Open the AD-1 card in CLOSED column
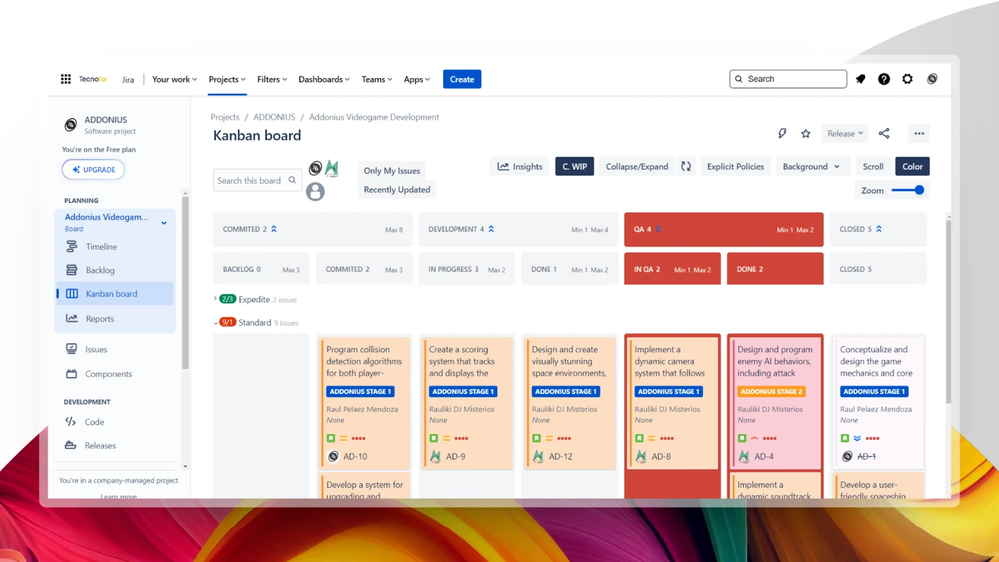The height and width of the screenshot is (562, 999). click(x=878, y=403)
